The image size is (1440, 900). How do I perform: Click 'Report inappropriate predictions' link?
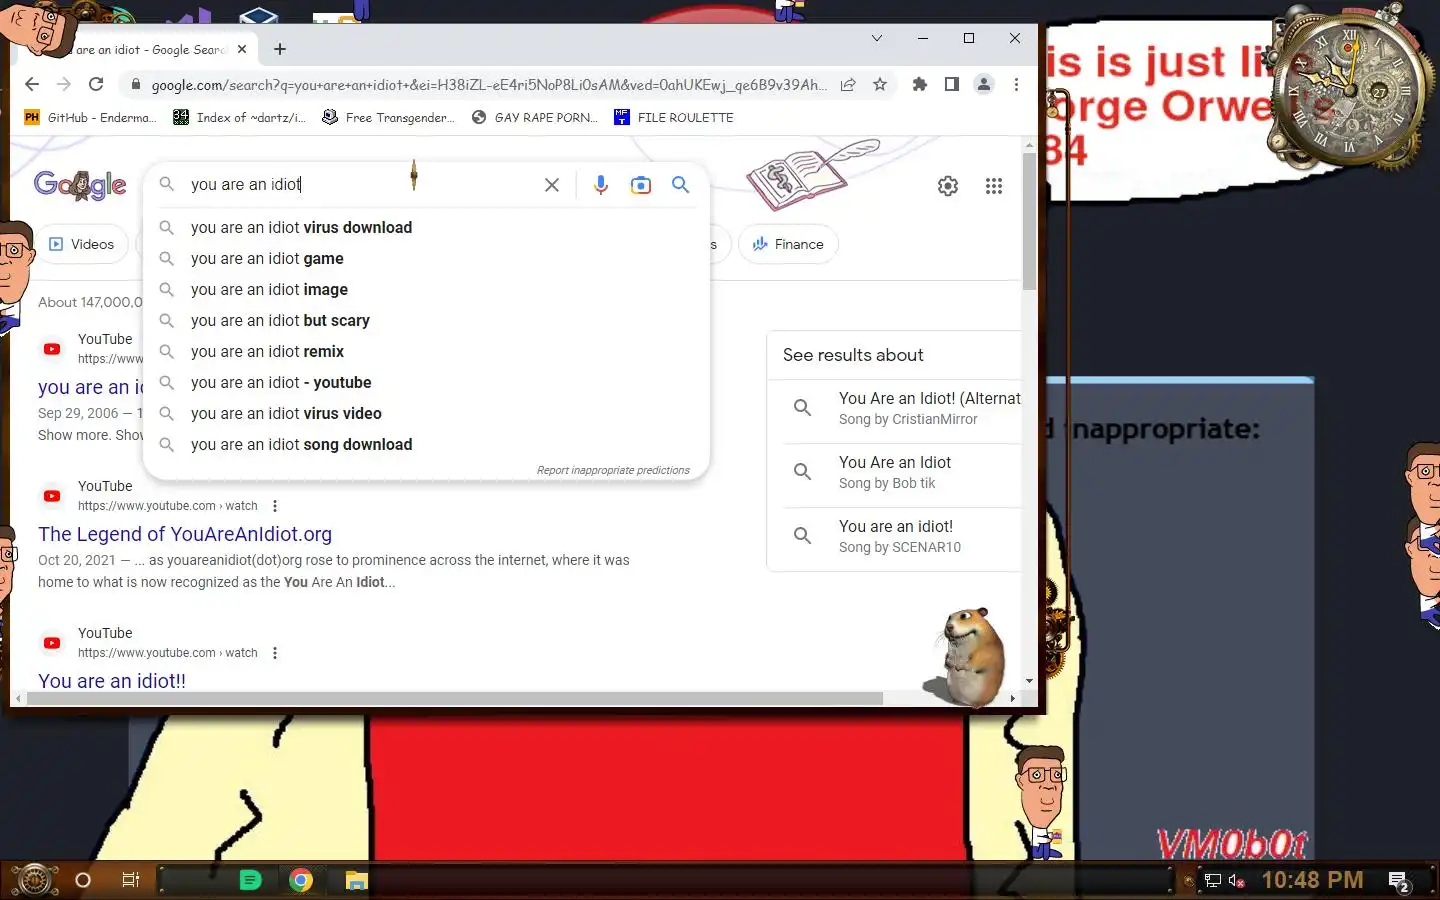(613, 470)
